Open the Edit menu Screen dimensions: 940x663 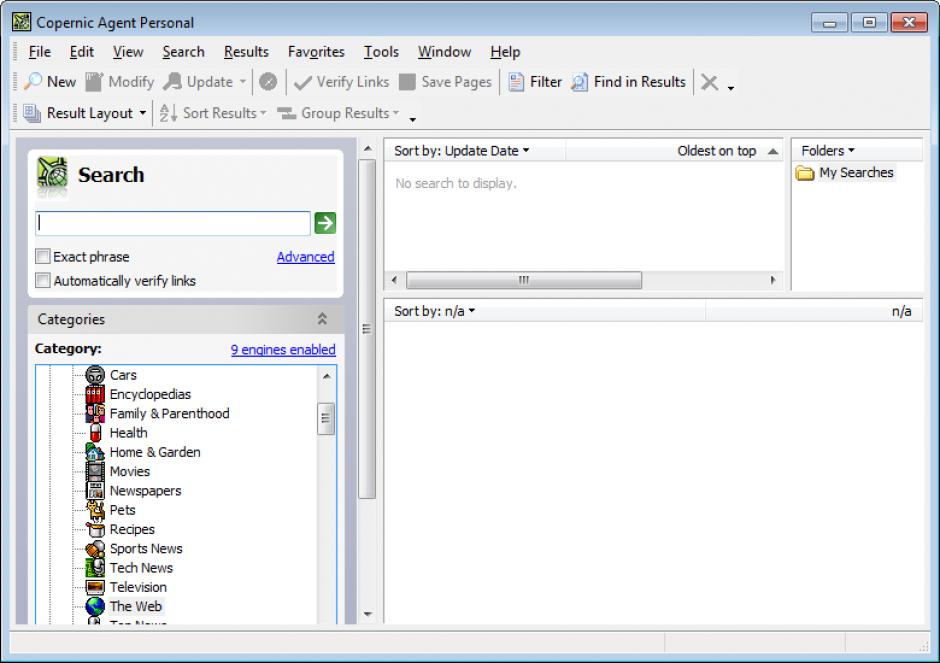point(82,52)
